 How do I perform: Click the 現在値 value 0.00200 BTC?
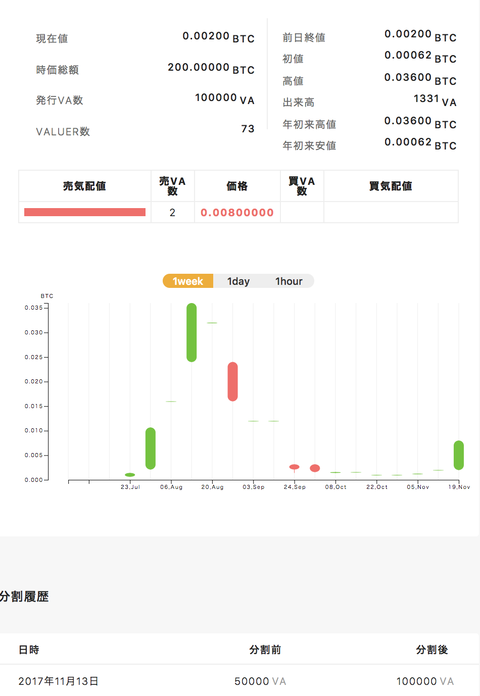[x=218, y=37]
